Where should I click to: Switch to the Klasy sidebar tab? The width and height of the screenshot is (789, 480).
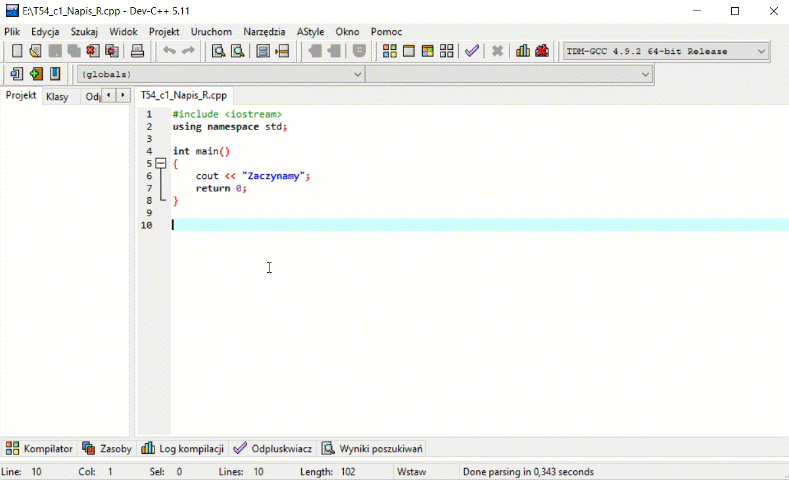(57, 96)
